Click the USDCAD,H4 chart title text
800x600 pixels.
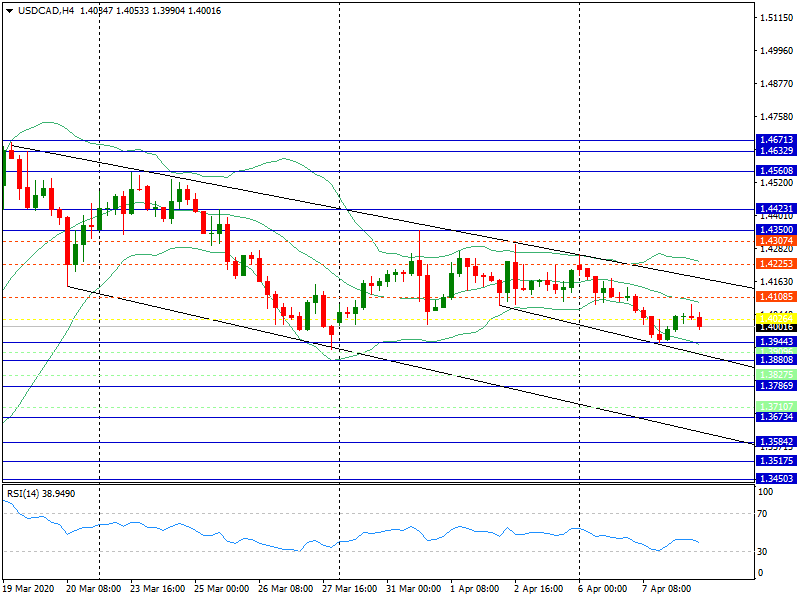46,10
